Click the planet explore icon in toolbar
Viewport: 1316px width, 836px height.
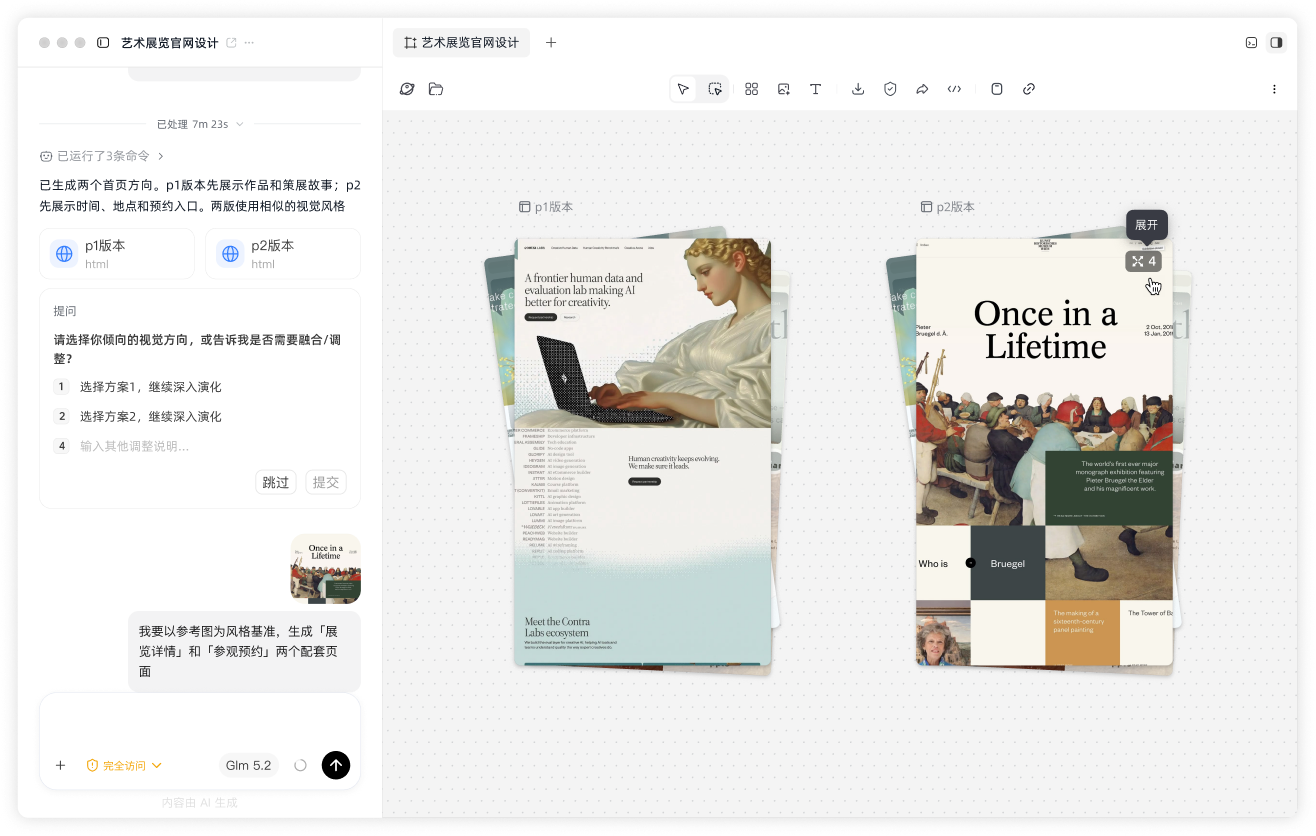[407, 89]
